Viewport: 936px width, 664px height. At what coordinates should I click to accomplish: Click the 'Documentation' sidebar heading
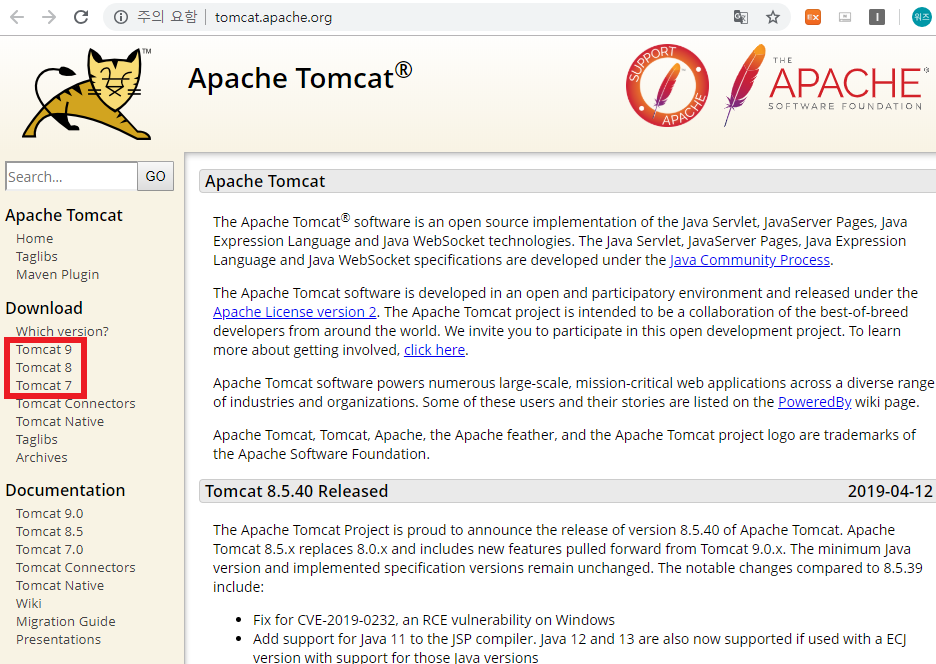[x=65, y=490]
